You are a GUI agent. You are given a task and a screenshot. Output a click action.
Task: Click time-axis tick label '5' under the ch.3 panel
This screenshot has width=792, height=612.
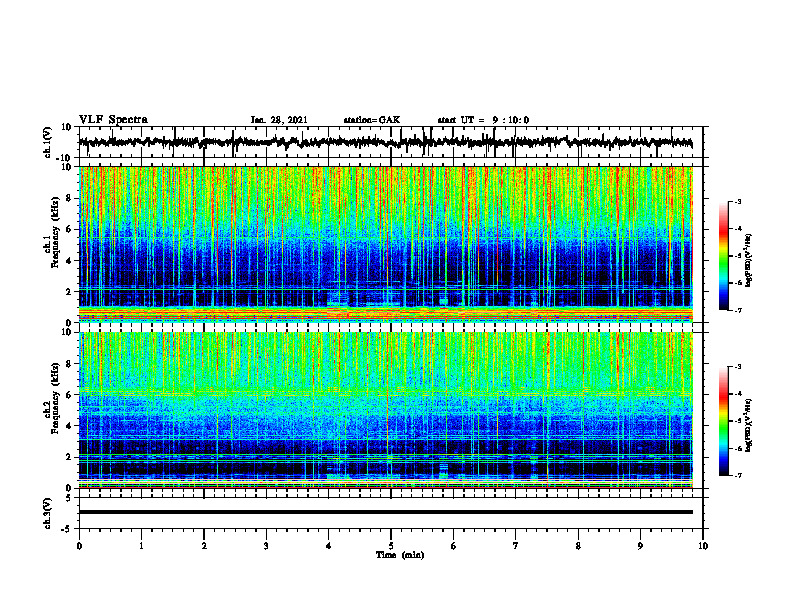pyautogui.click(x=391, y=546)
